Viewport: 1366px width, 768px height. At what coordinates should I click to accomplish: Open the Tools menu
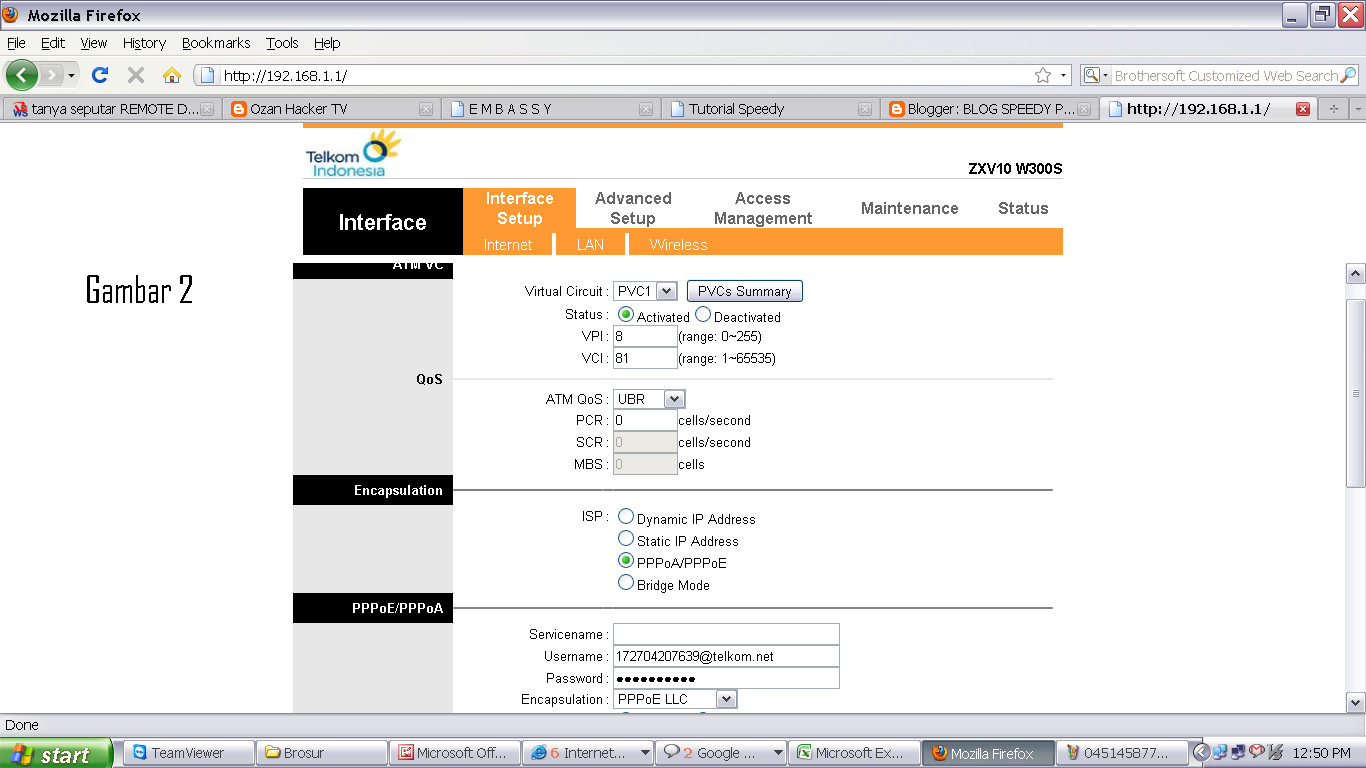(282, 43)
